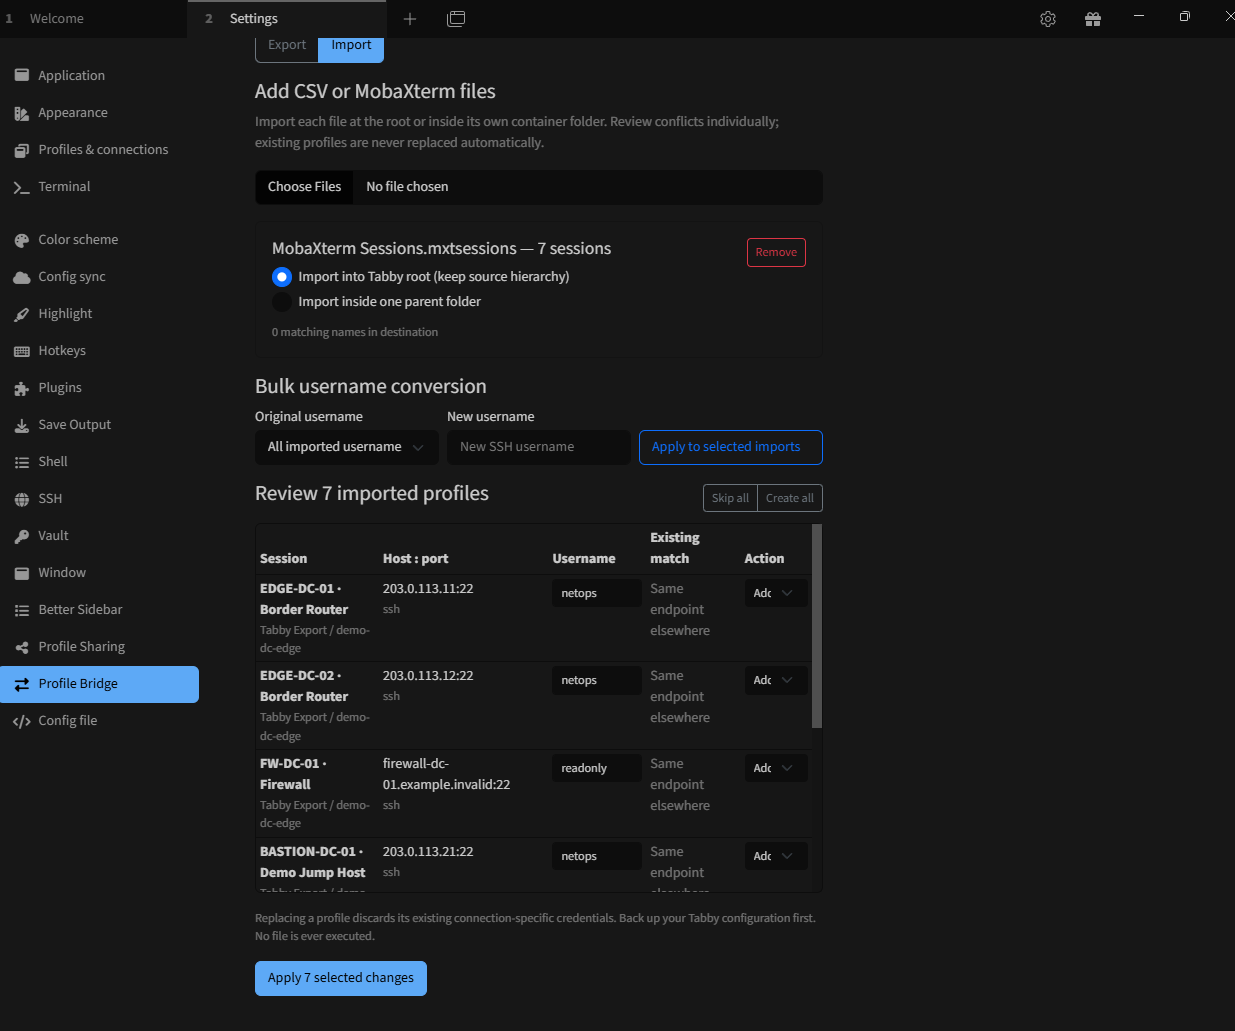The image size is (1235, 1031).
Task: Remove the MobaXterm Sessions file
Action: point(776,252)
